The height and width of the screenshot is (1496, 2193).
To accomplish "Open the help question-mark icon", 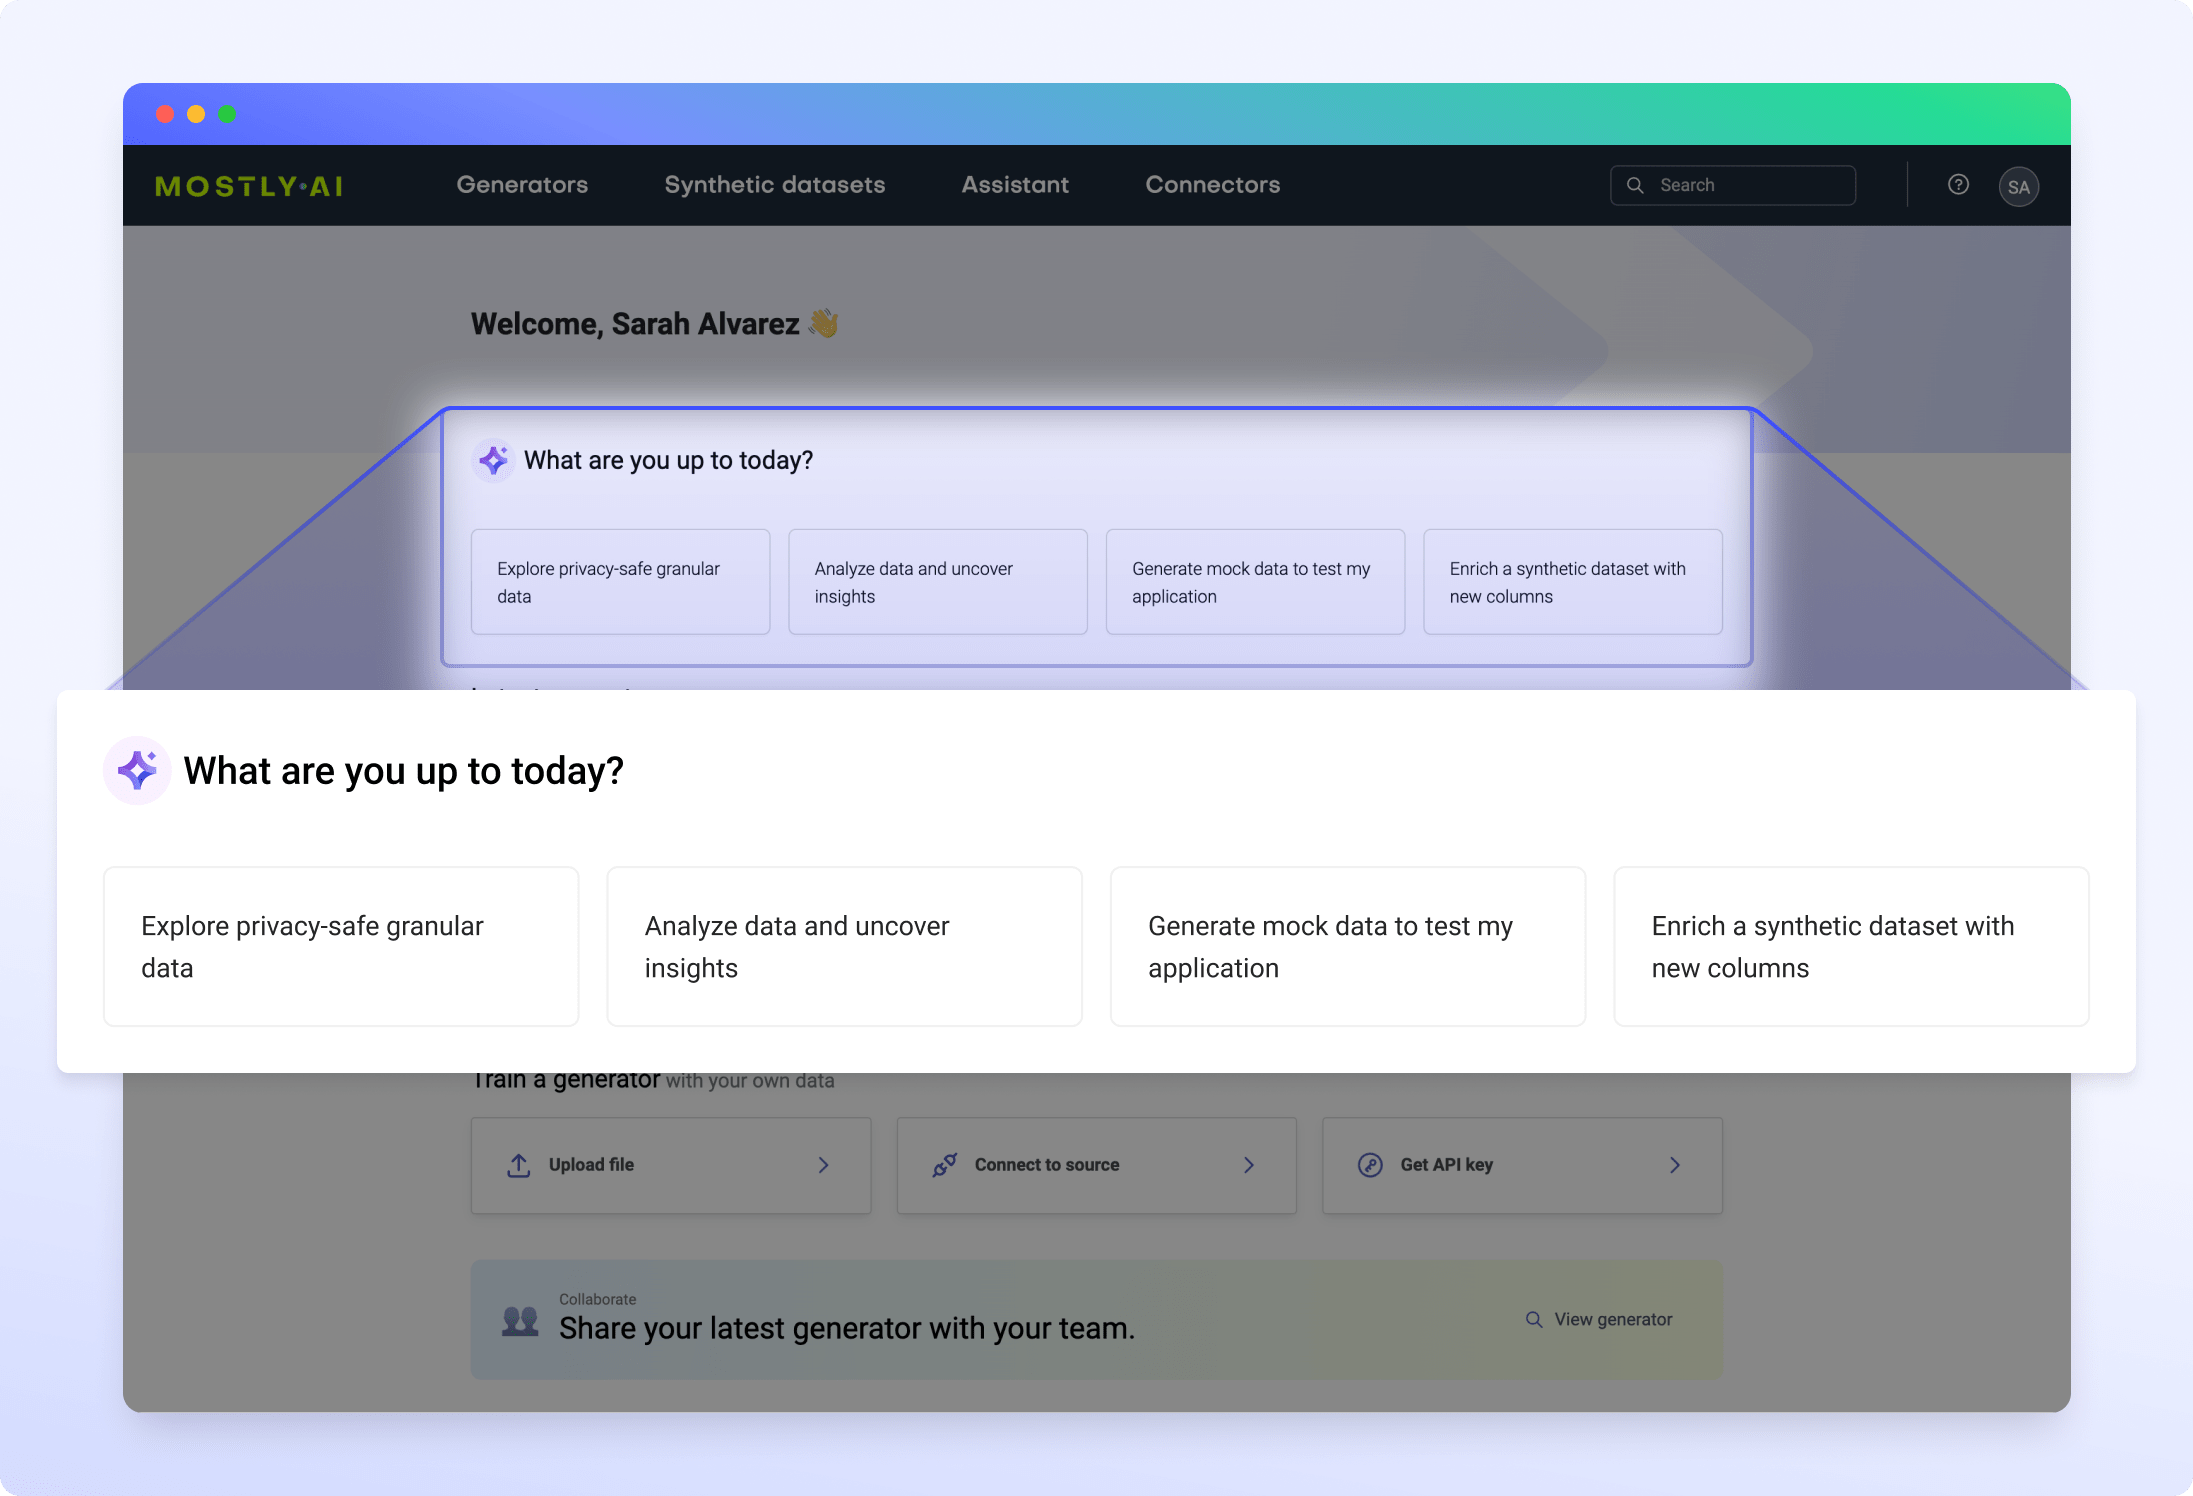I will coord(1958,185).
